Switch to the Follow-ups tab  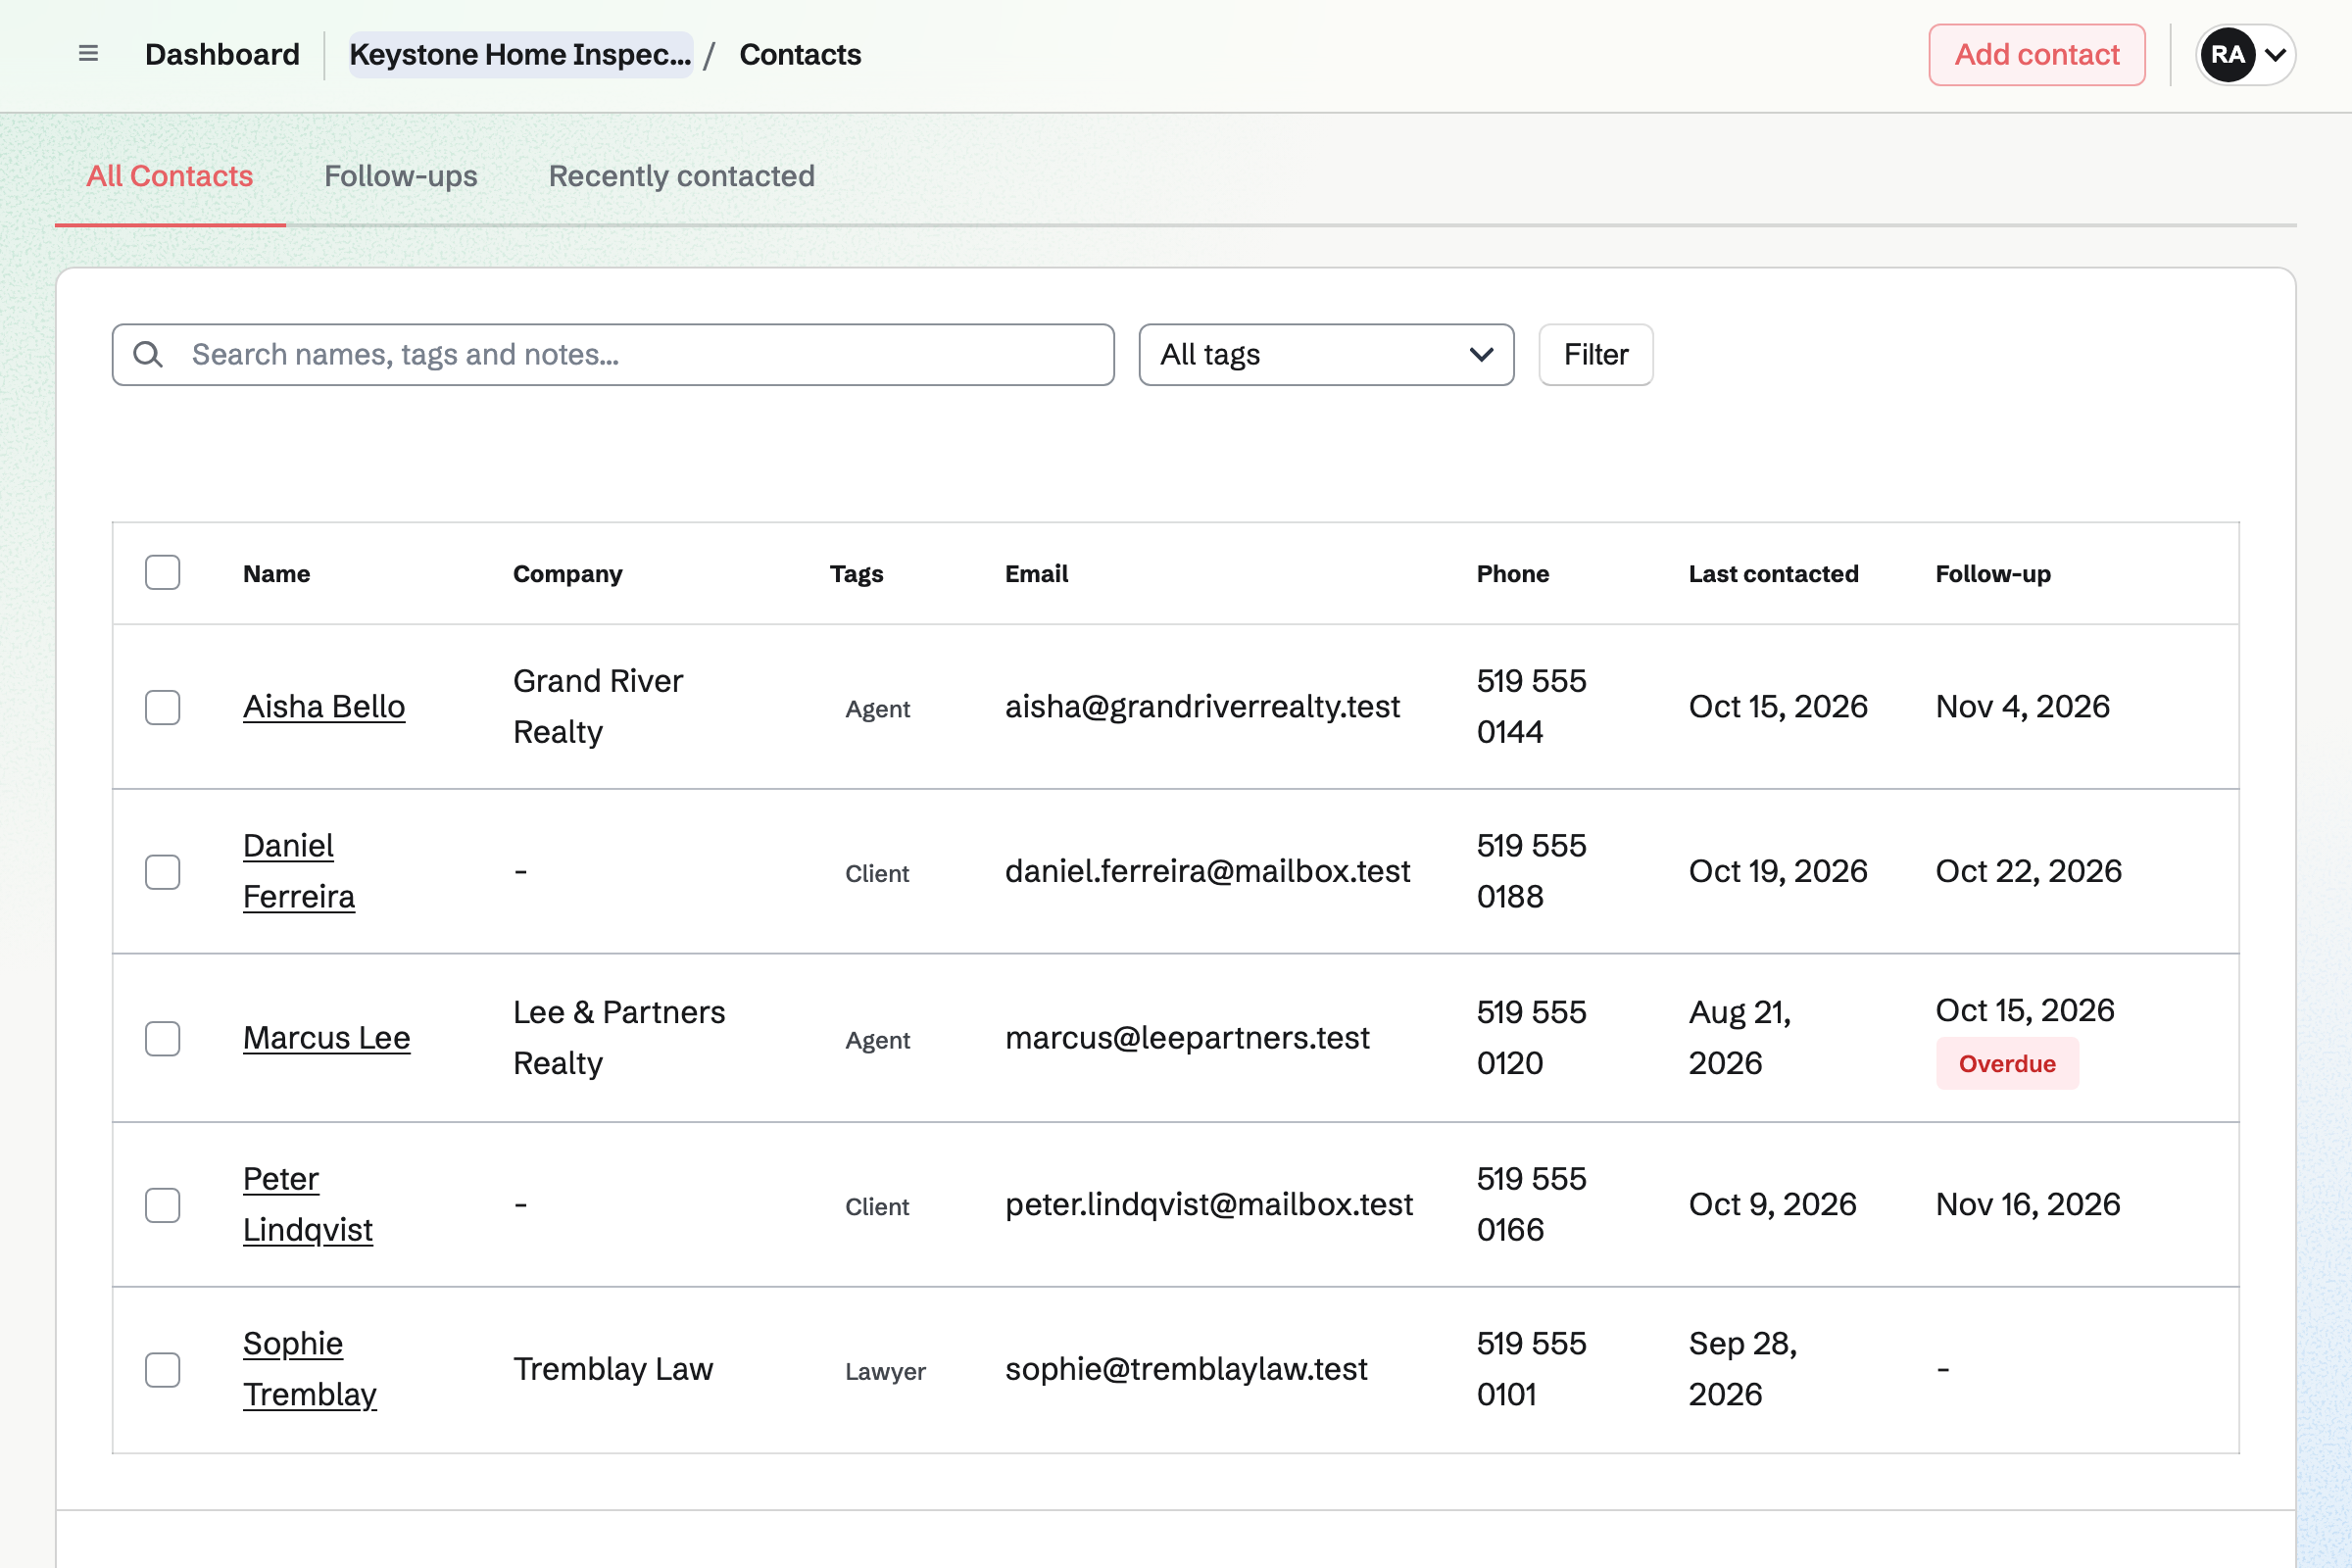pyautogui.click(x=401, y=176)
